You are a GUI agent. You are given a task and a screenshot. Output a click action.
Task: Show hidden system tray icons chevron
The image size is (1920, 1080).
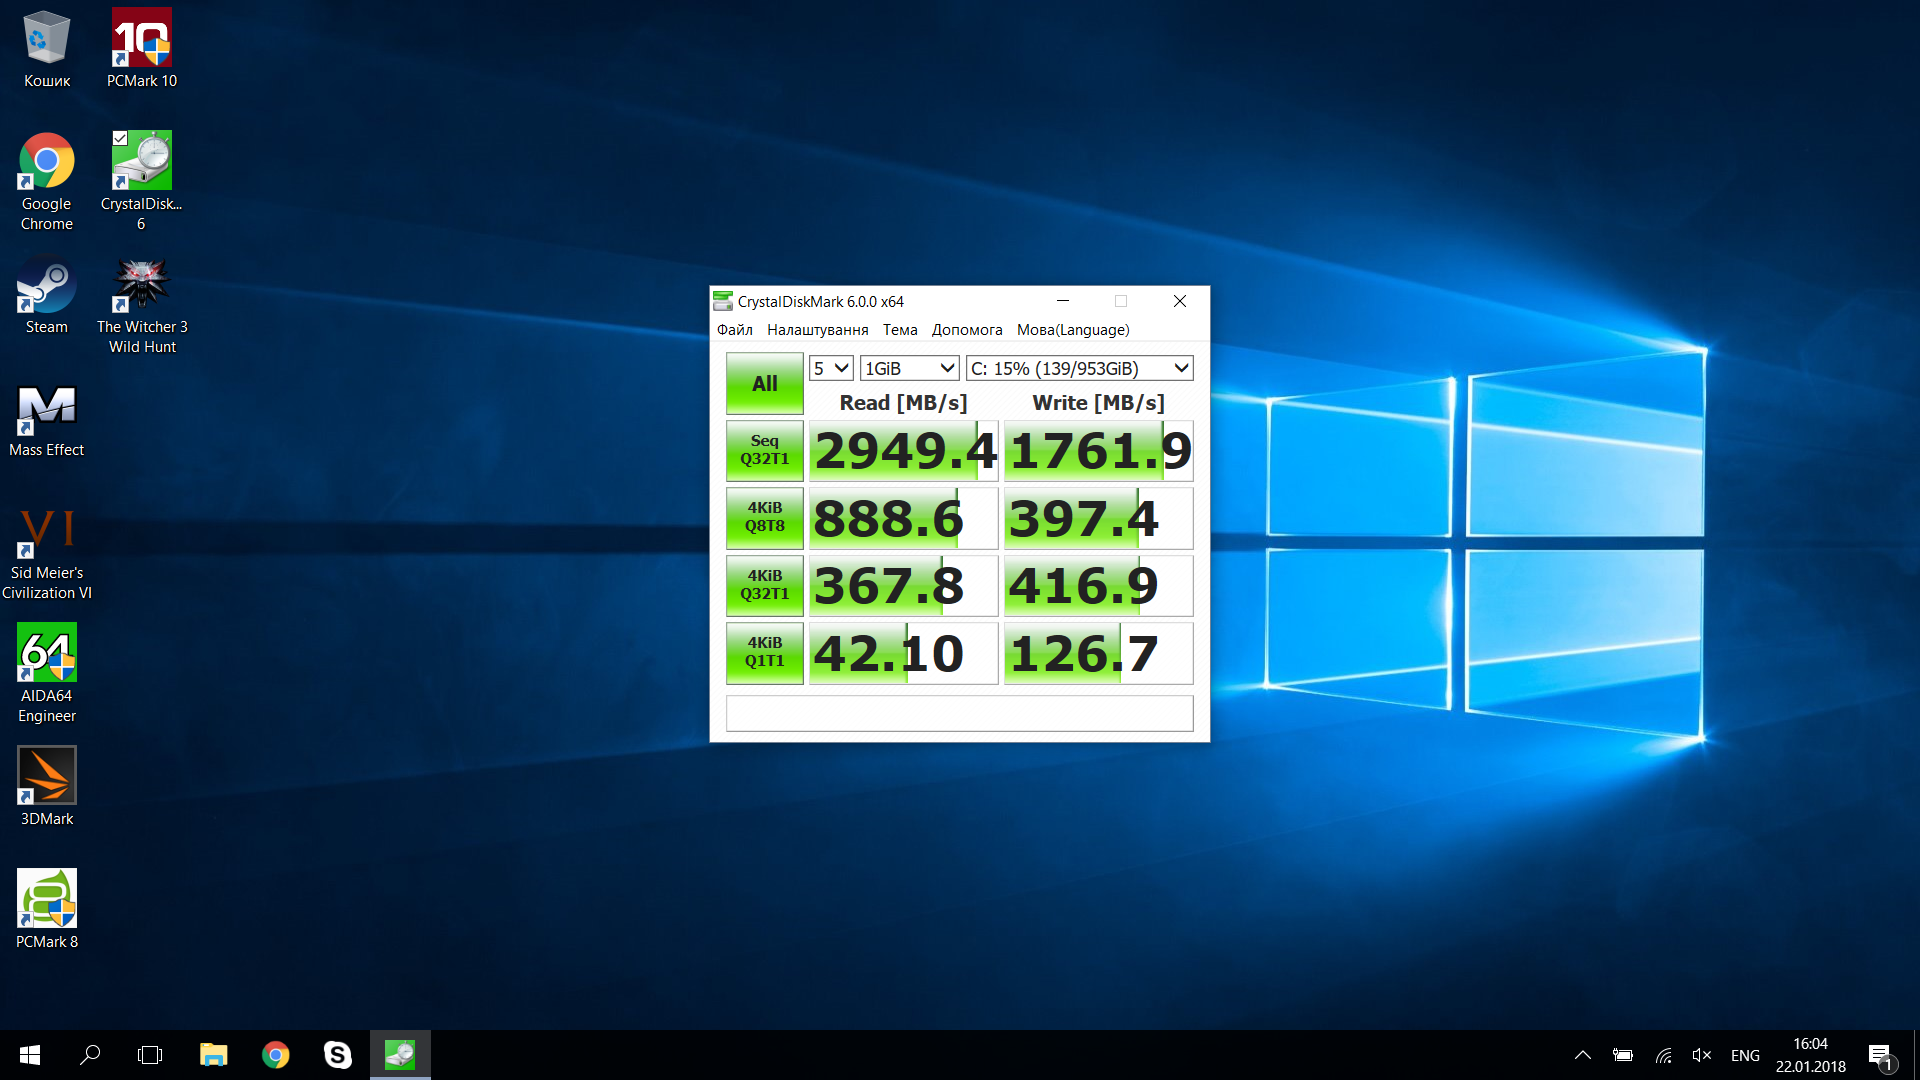[x=1582, y=1055]
